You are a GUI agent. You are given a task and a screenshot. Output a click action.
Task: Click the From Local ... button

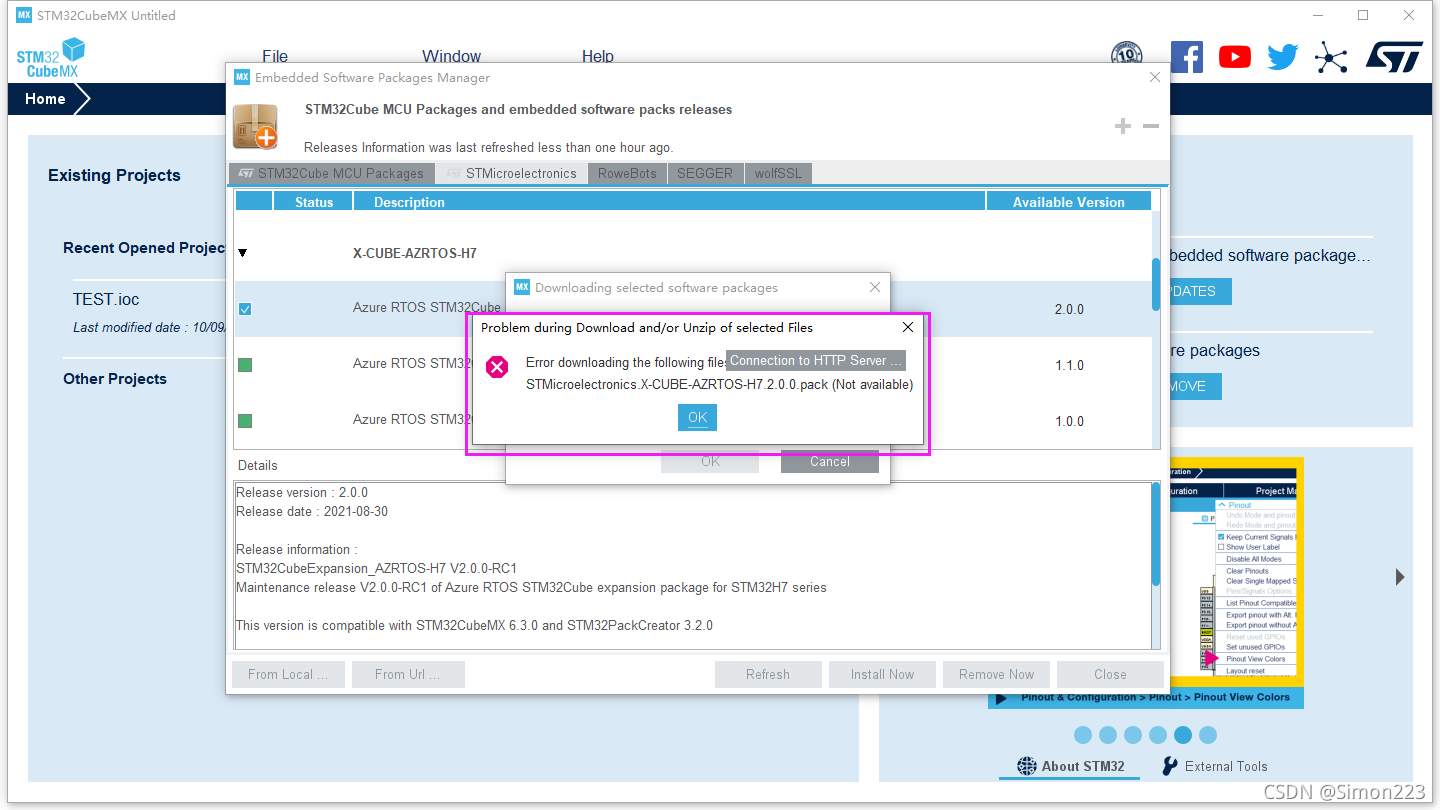288,674
